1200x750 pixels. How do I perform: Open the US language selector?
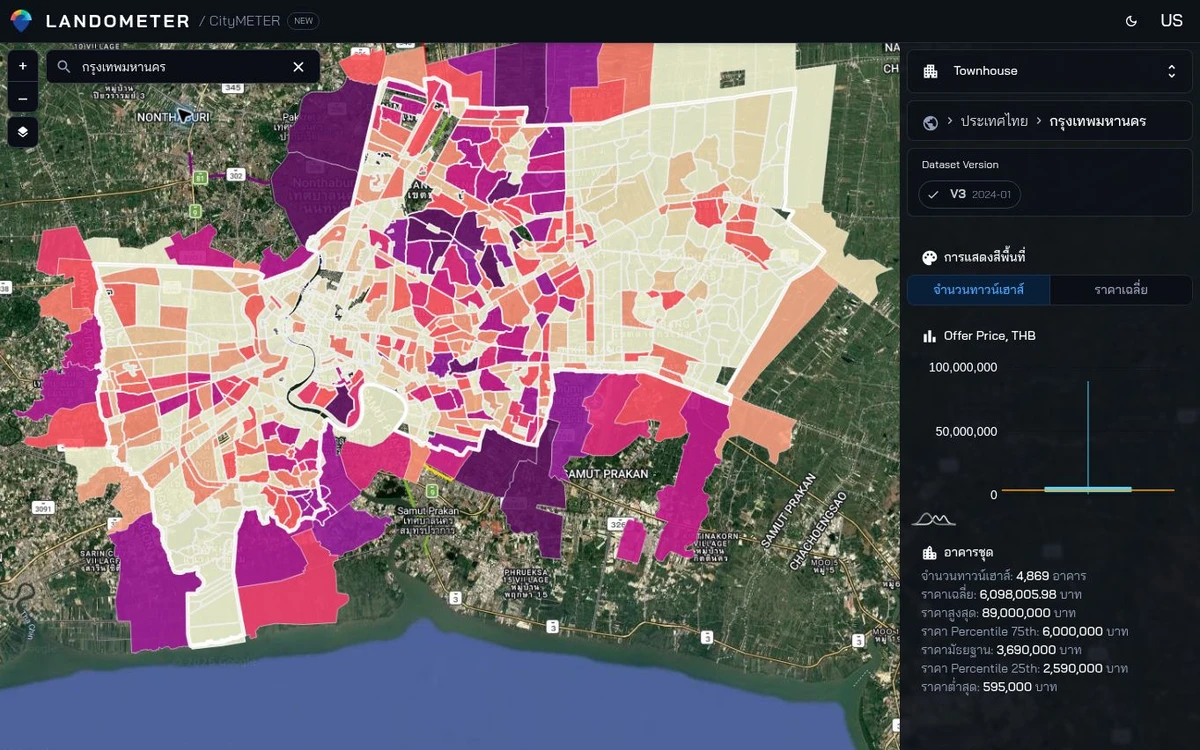pos(1171,21)
